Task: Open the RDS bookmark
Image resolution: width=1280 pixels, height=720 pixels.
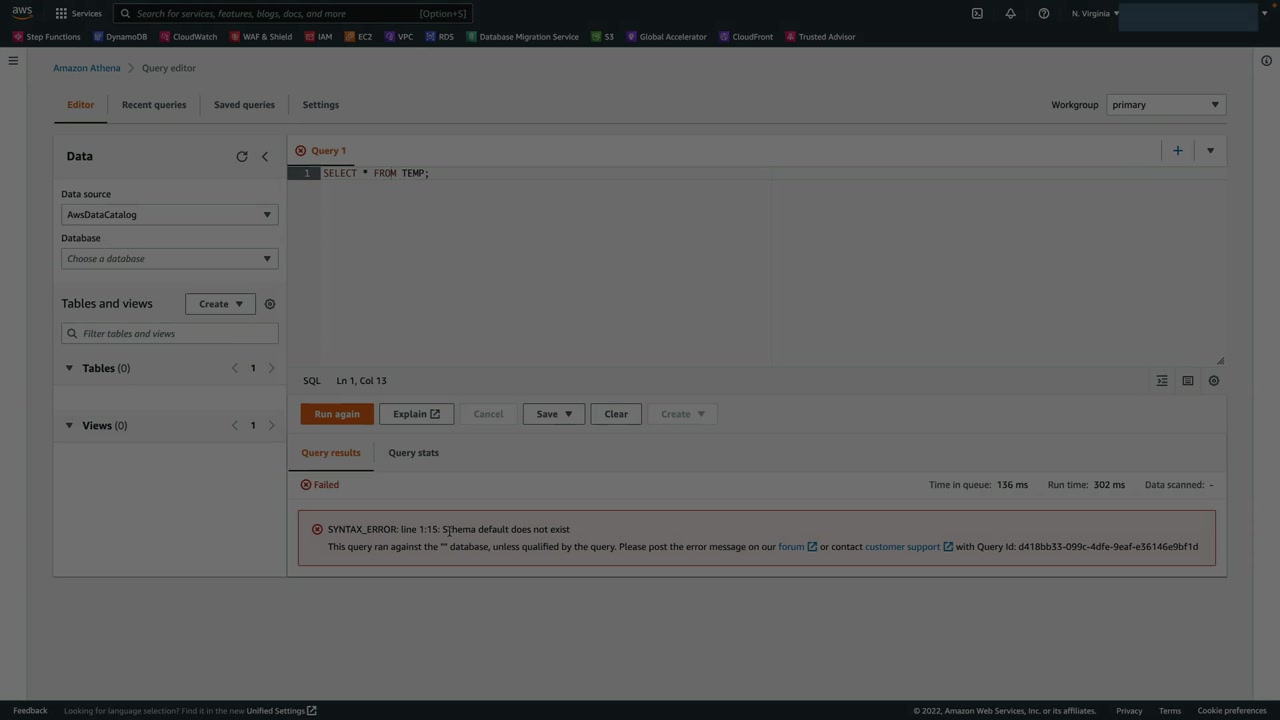Action: pyautogui.click(x=439, y=37)
